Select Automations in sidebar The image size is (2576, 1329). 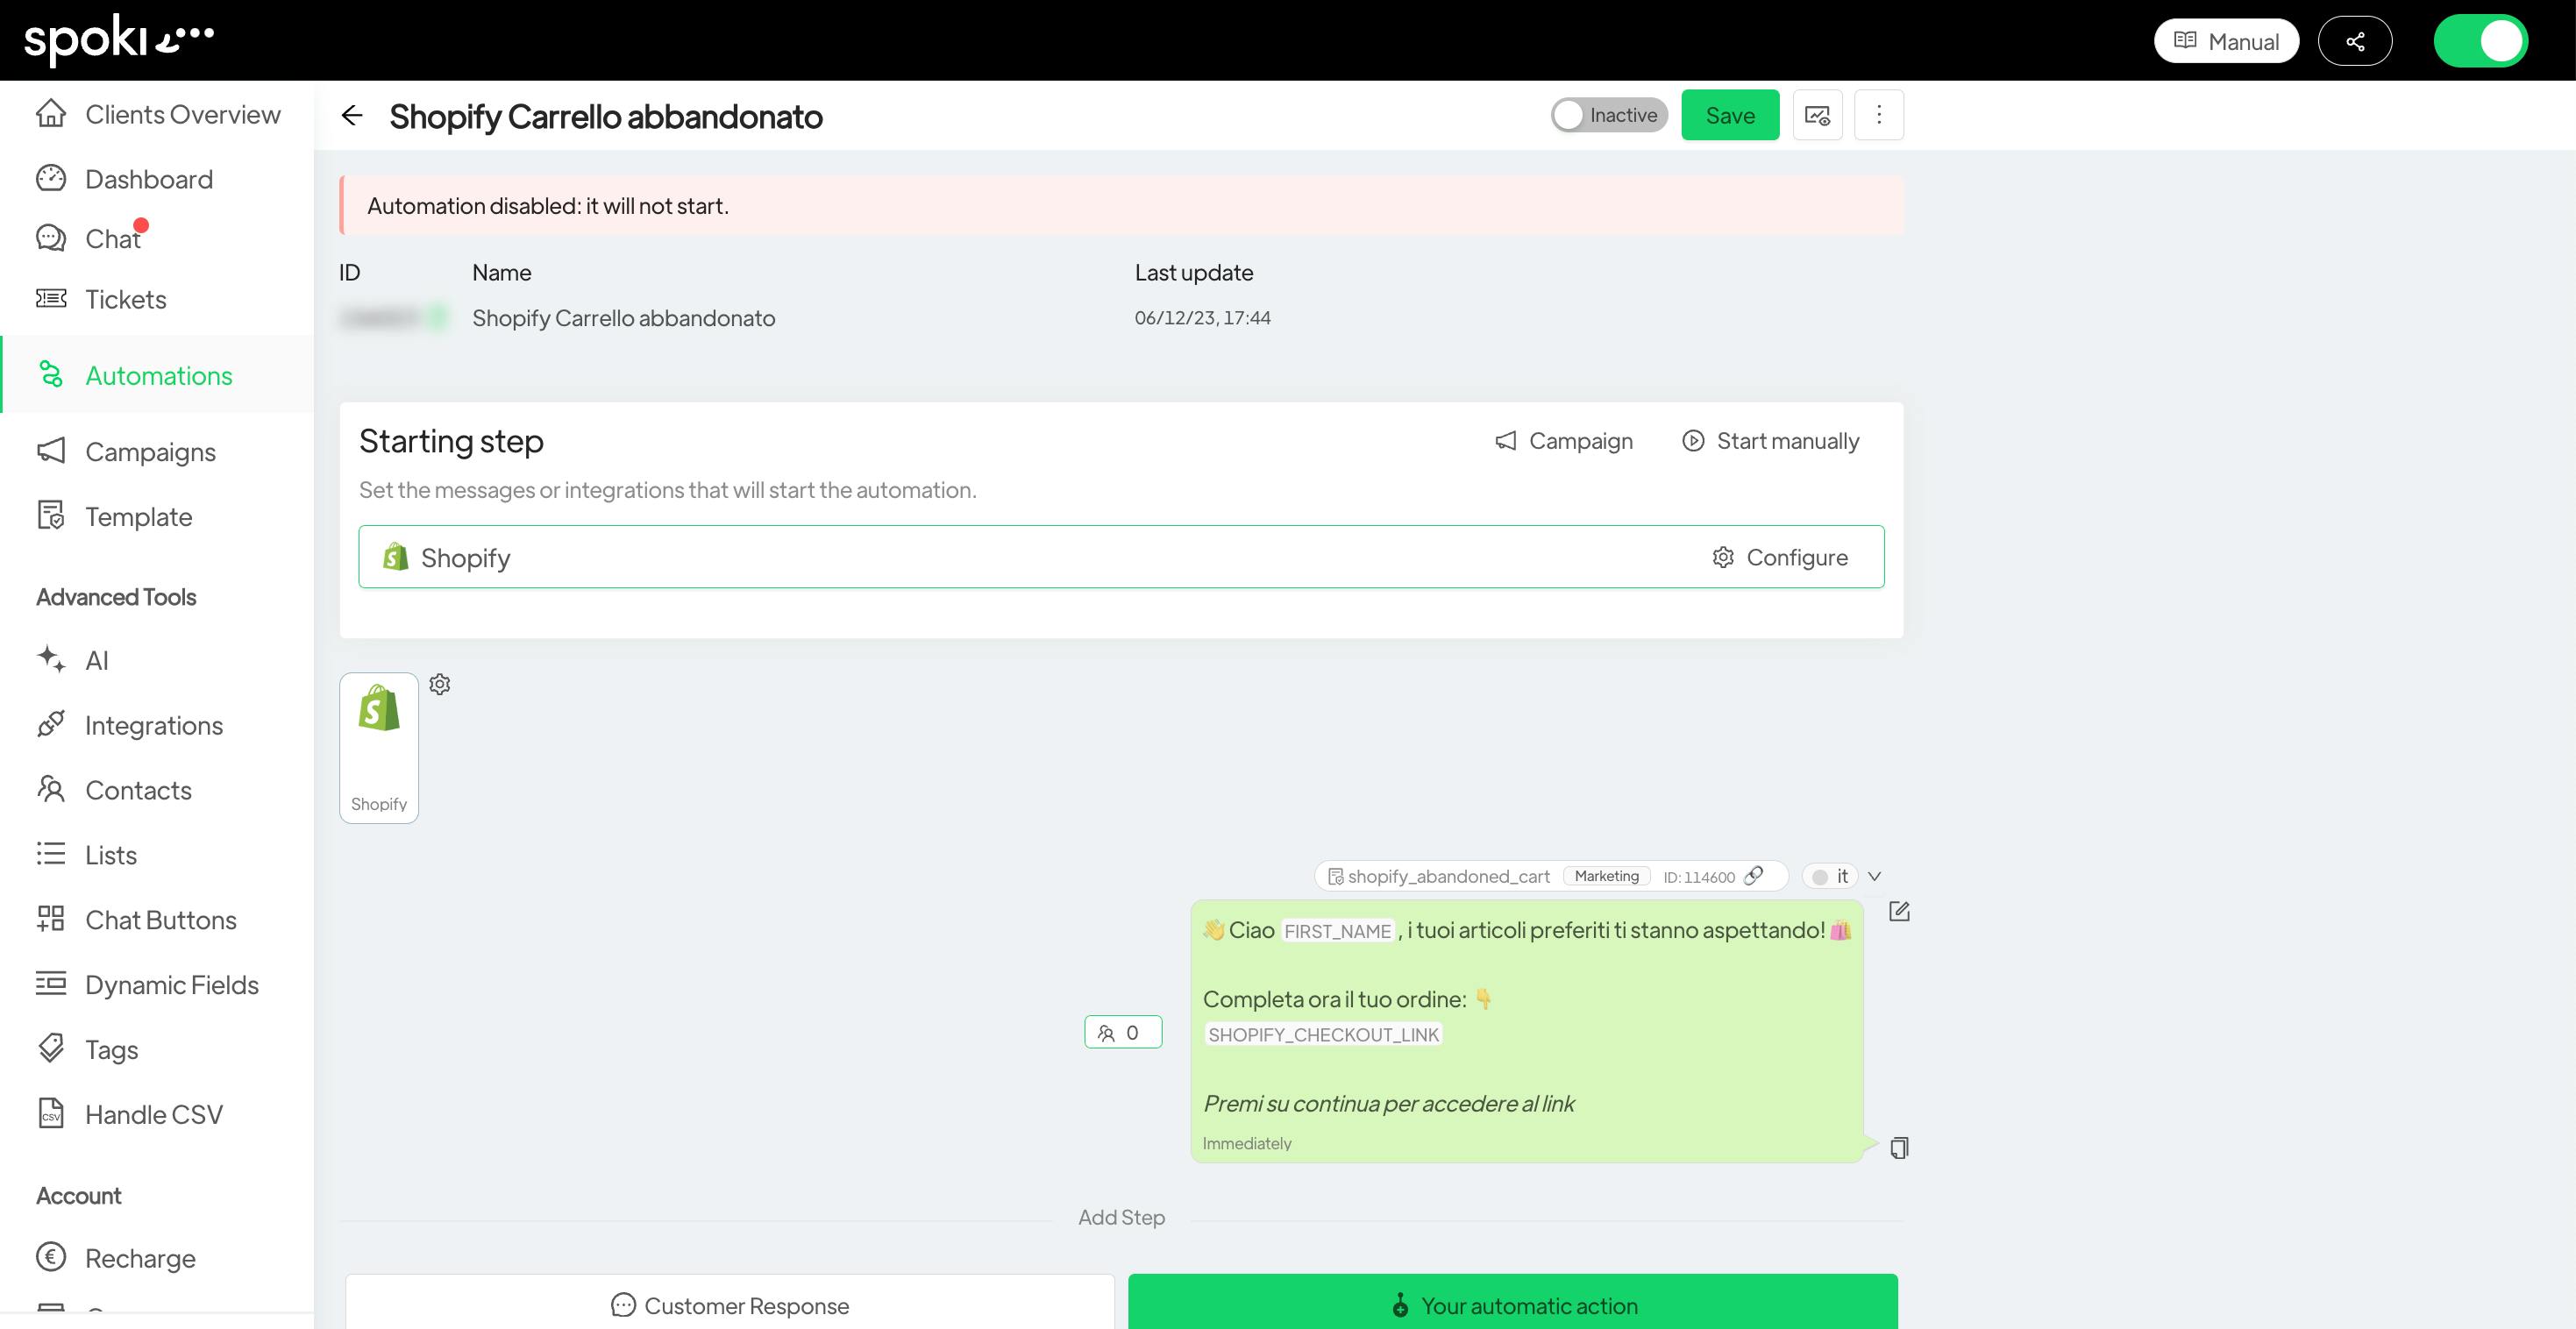pyautogui.click(x=157, y=375)
